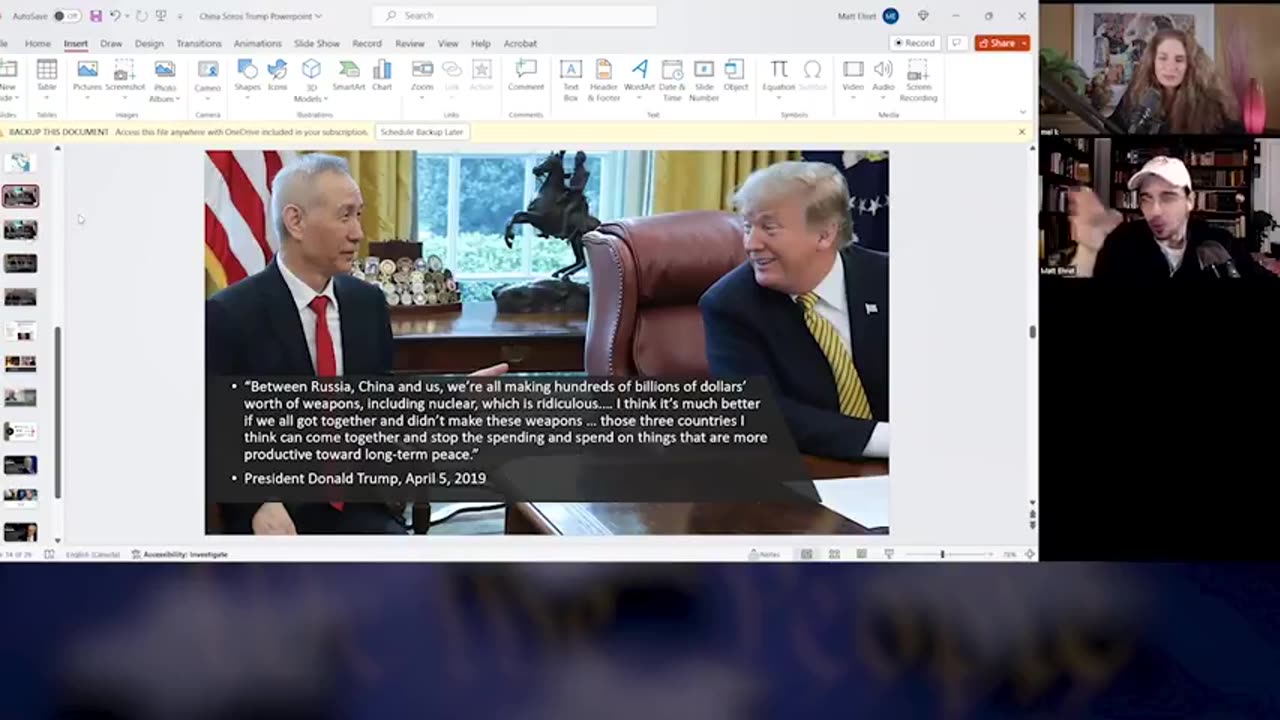The width and height of the screenshot is (1280, 720).
Task: Open the Slide Show tab
Action: pos(317,44)
